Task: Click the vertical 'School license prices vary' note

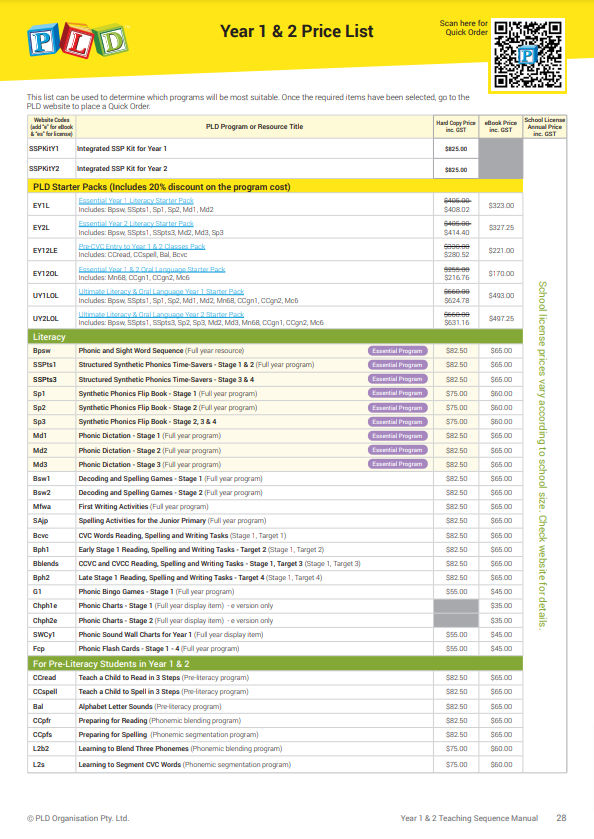Action: 543,455
